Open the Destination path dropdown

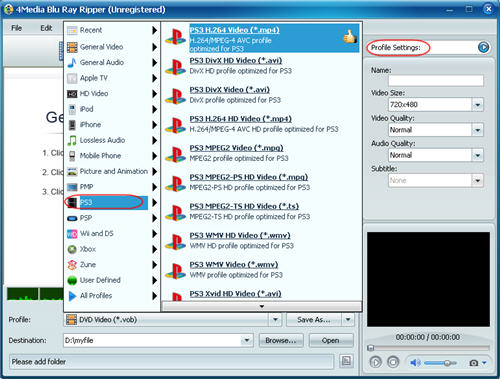tap(247, 340)
